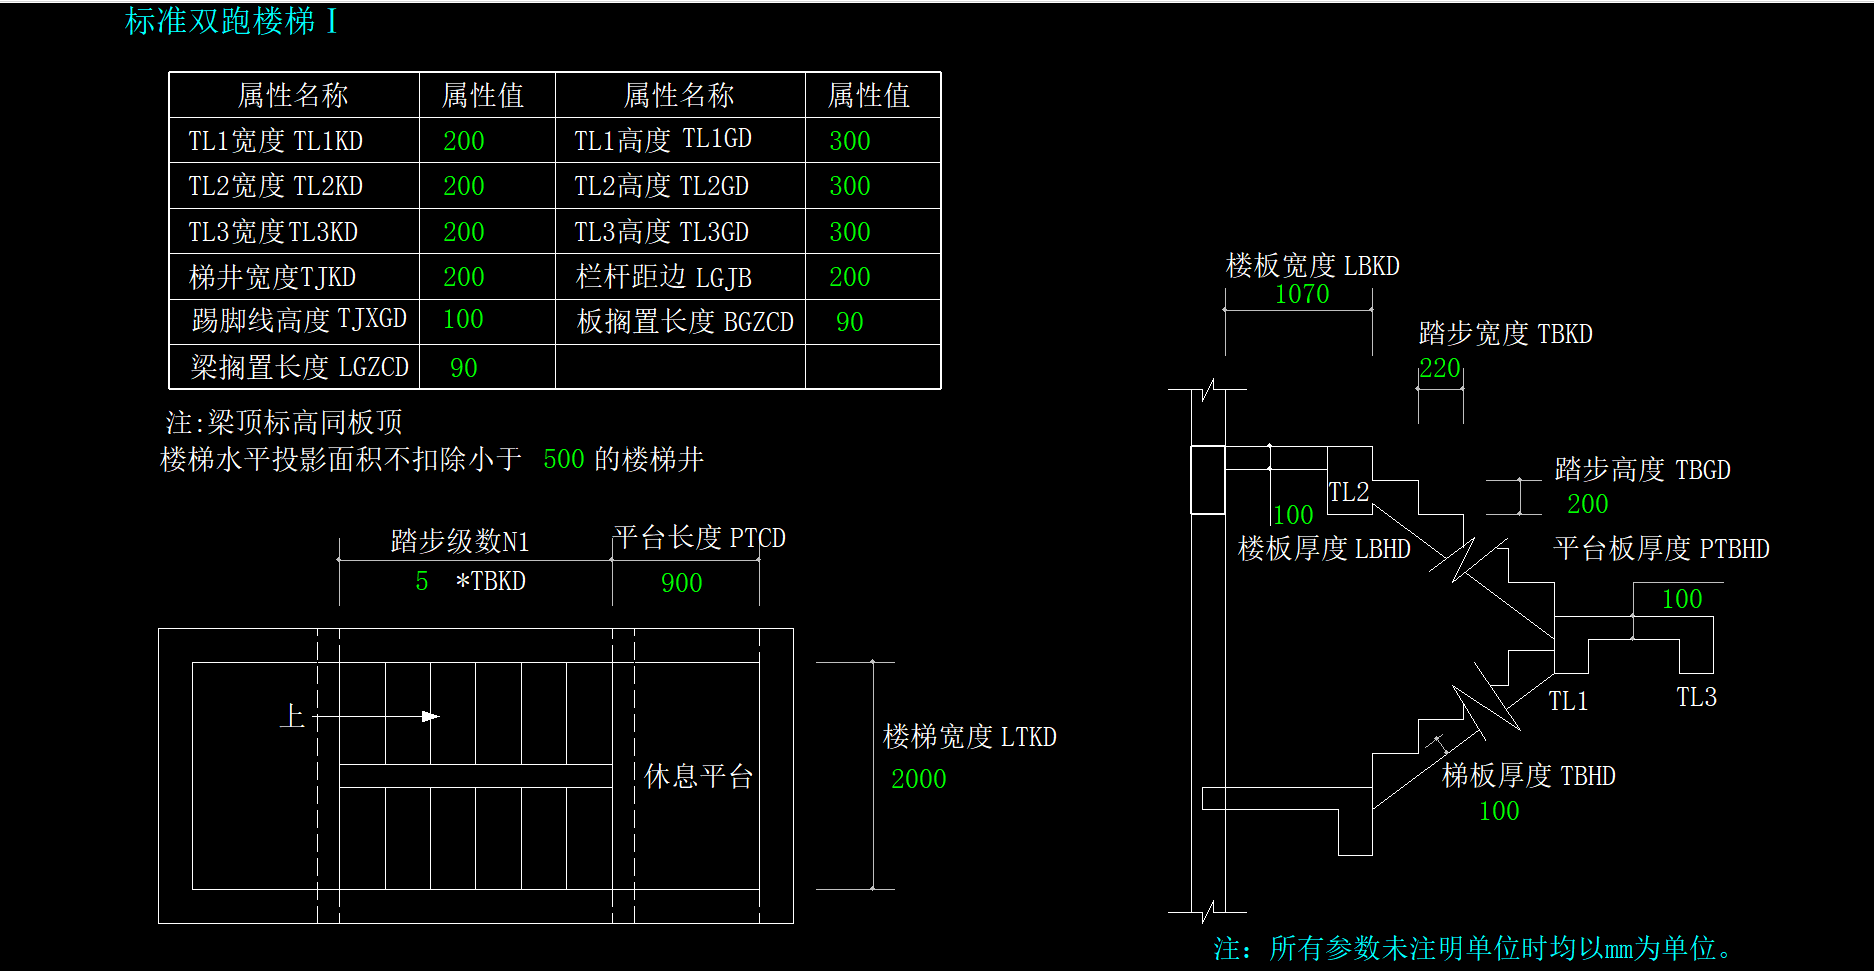The height and width of the screenshot is (971, 1874).
Task: Click label 踏步宽度 TBKD
Action: click(1506, 334)
